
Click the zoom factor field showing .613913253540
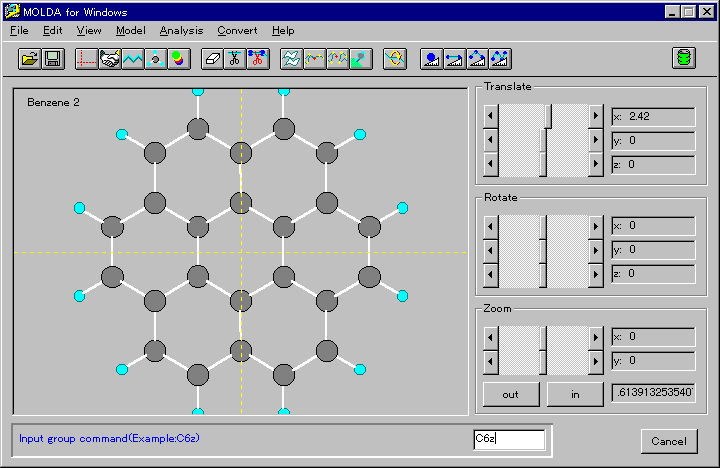point(653,393)
